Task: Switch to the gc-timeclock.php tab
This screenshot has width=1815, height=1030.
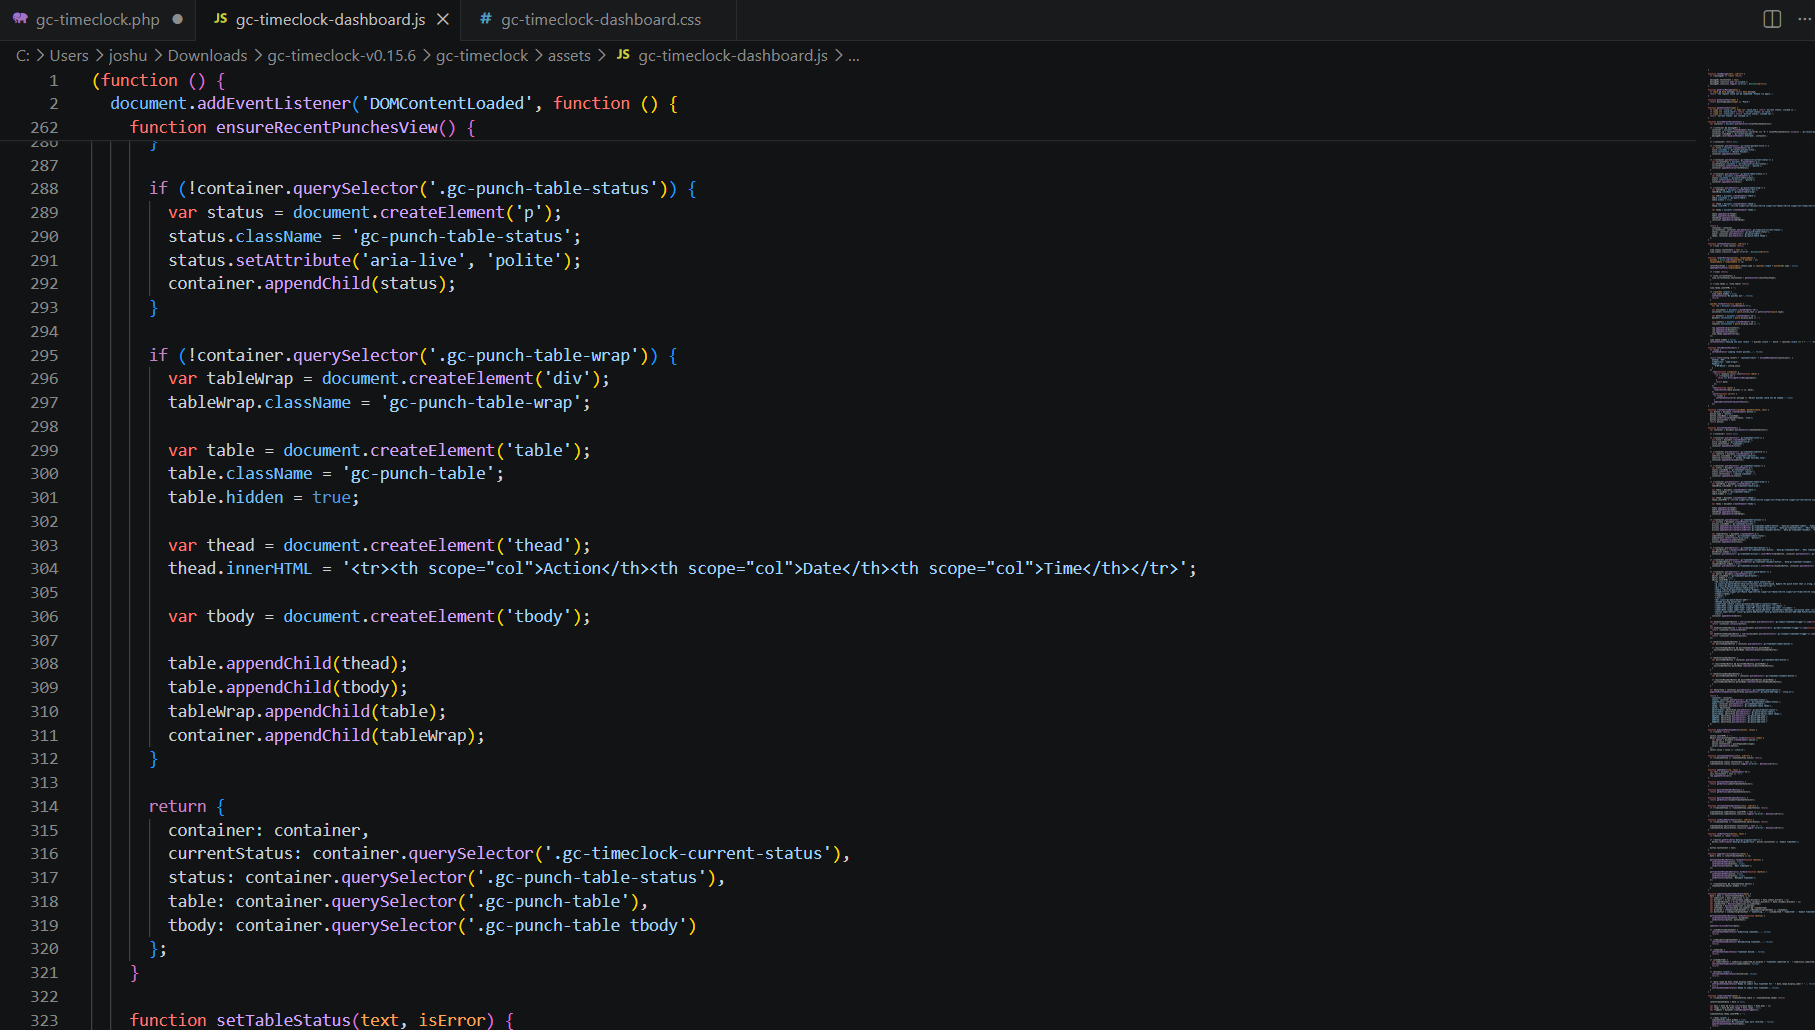Action: coord(97,19)
